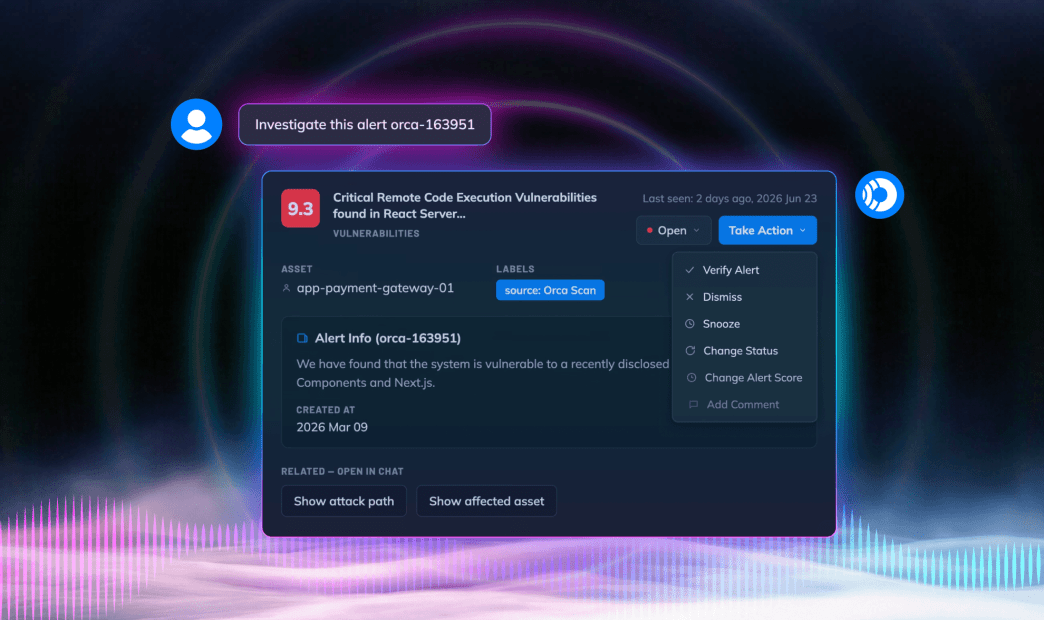The image size is (1044, 620).
Task: Select Add Comment menu entry
Action: (x=744, y=404)
